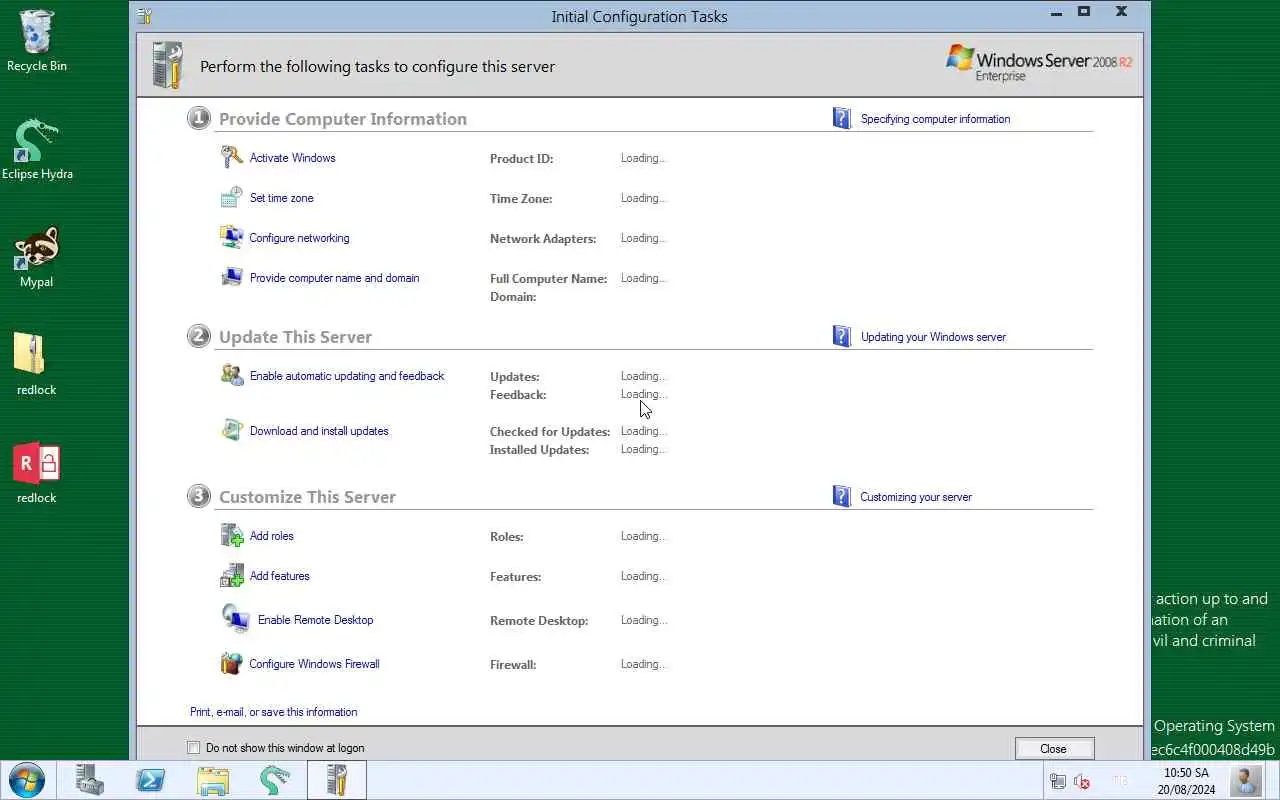Open Enable automatic updating and feedback link
The height and width of the screenshot is (800, 1280).
pos(347,376)
